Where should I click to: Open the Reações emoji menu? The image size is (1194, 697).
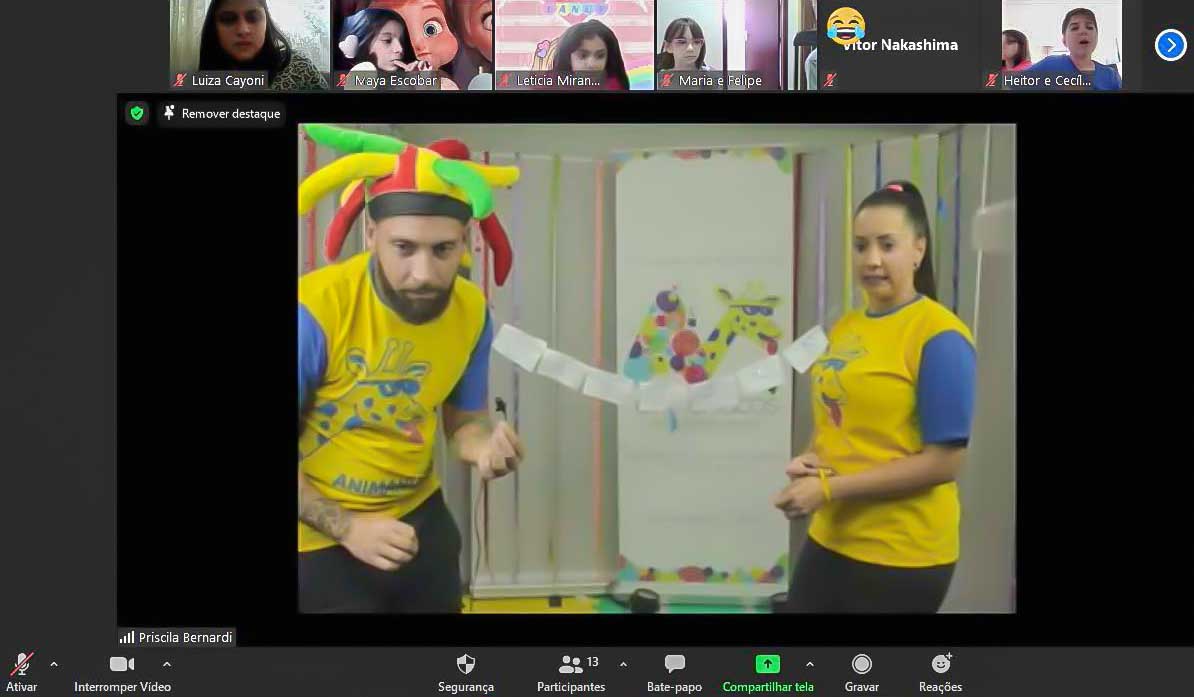940,664
